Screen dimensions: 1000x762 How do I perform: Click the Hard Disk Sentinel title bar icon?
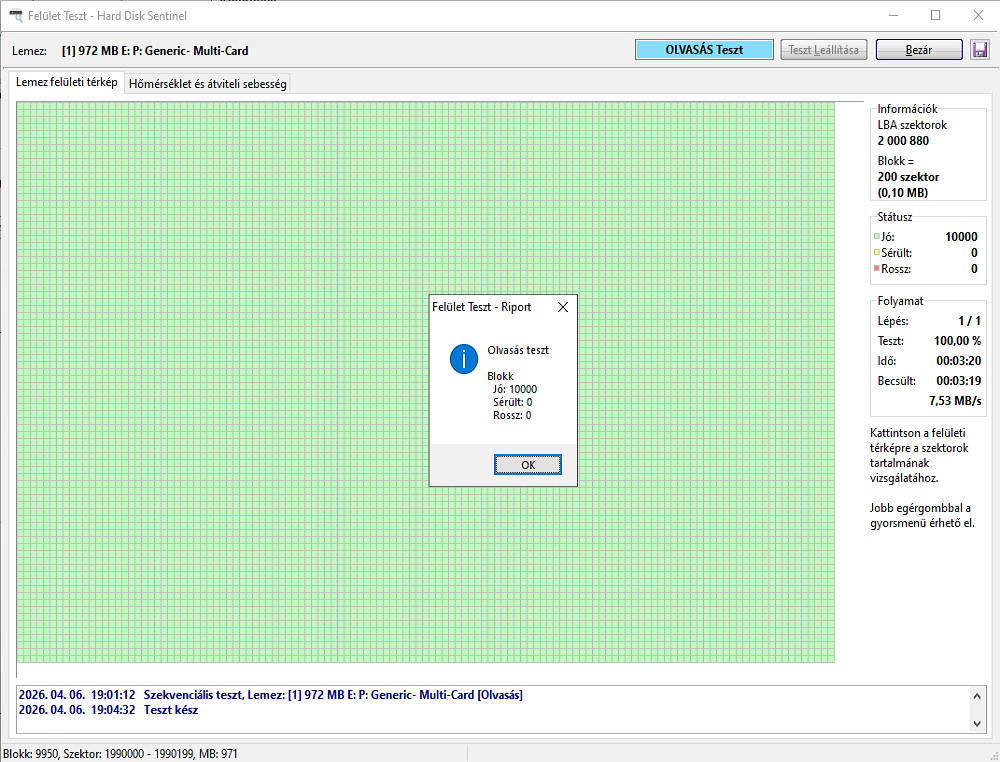click(15, 15)
